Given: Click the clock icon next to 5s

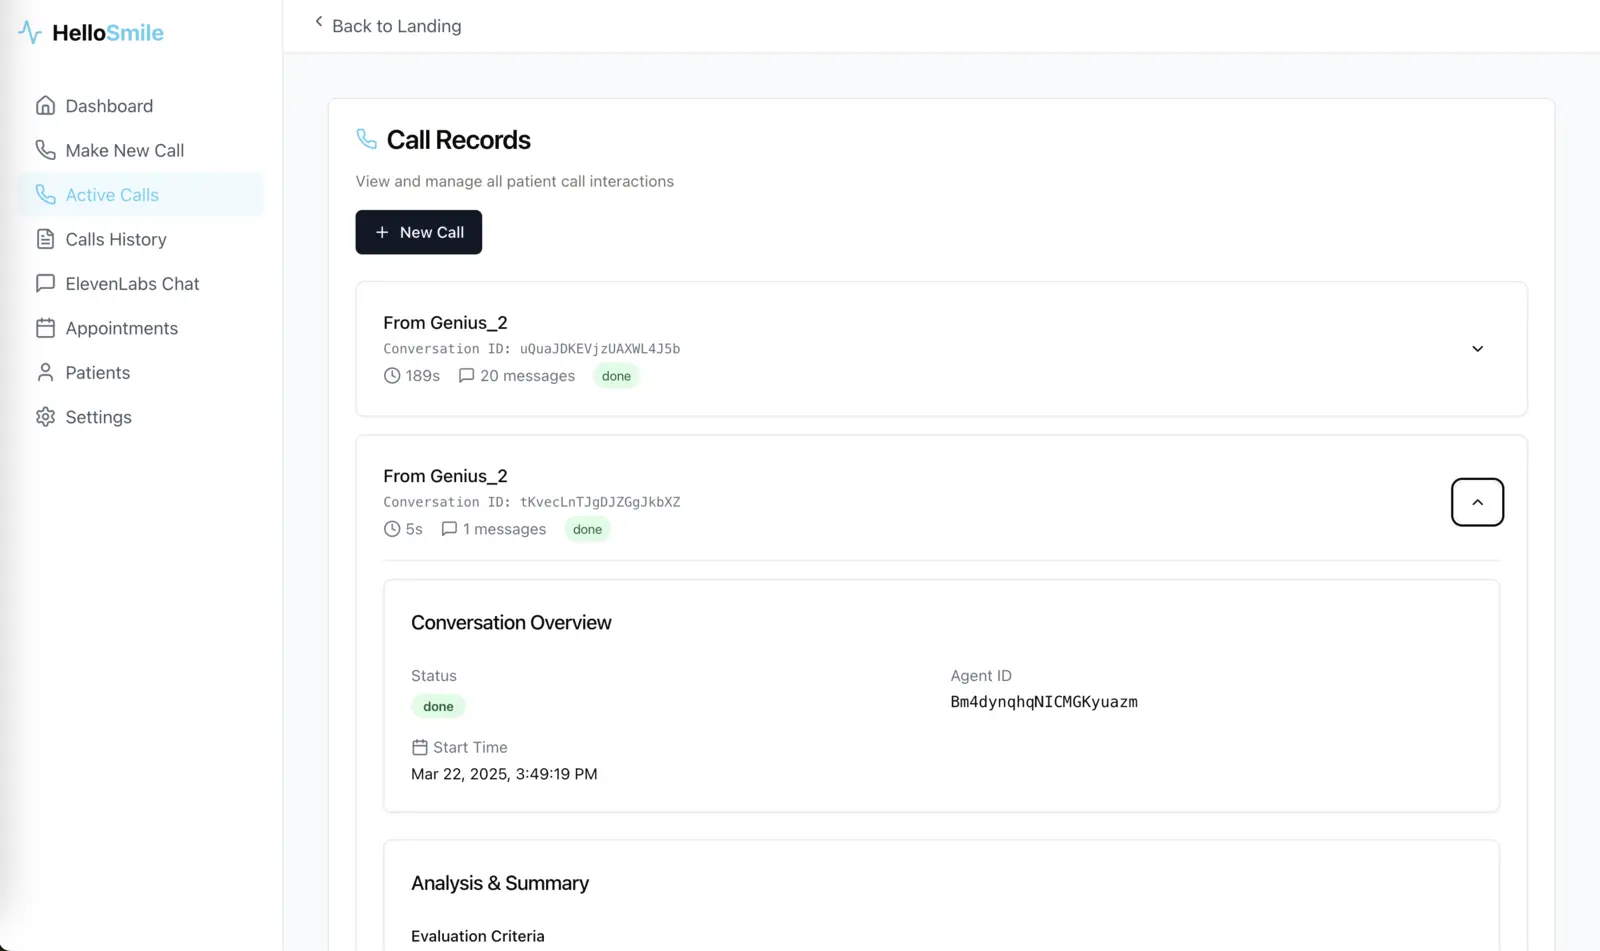Looking at the screenshot, I should tap(392, 529).
